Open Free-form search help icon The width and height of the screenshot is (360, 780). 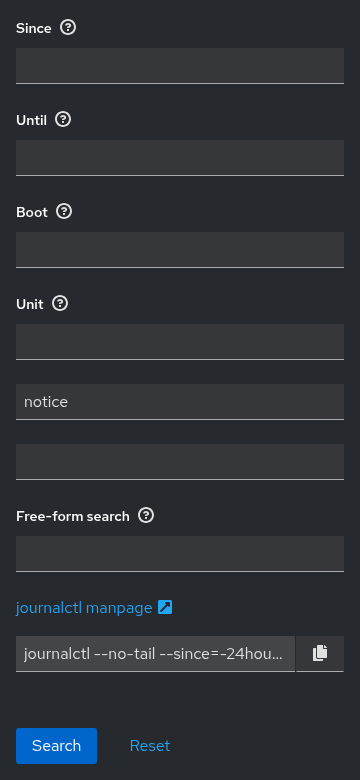146,515
